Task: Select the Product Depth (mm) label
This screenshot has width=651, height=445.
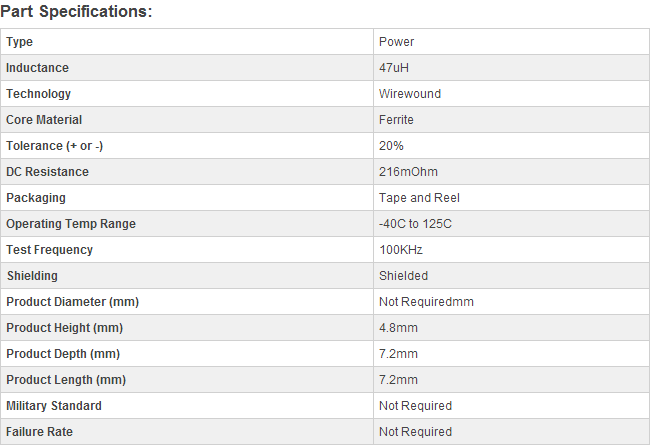Action: click(x=63, y=354)
